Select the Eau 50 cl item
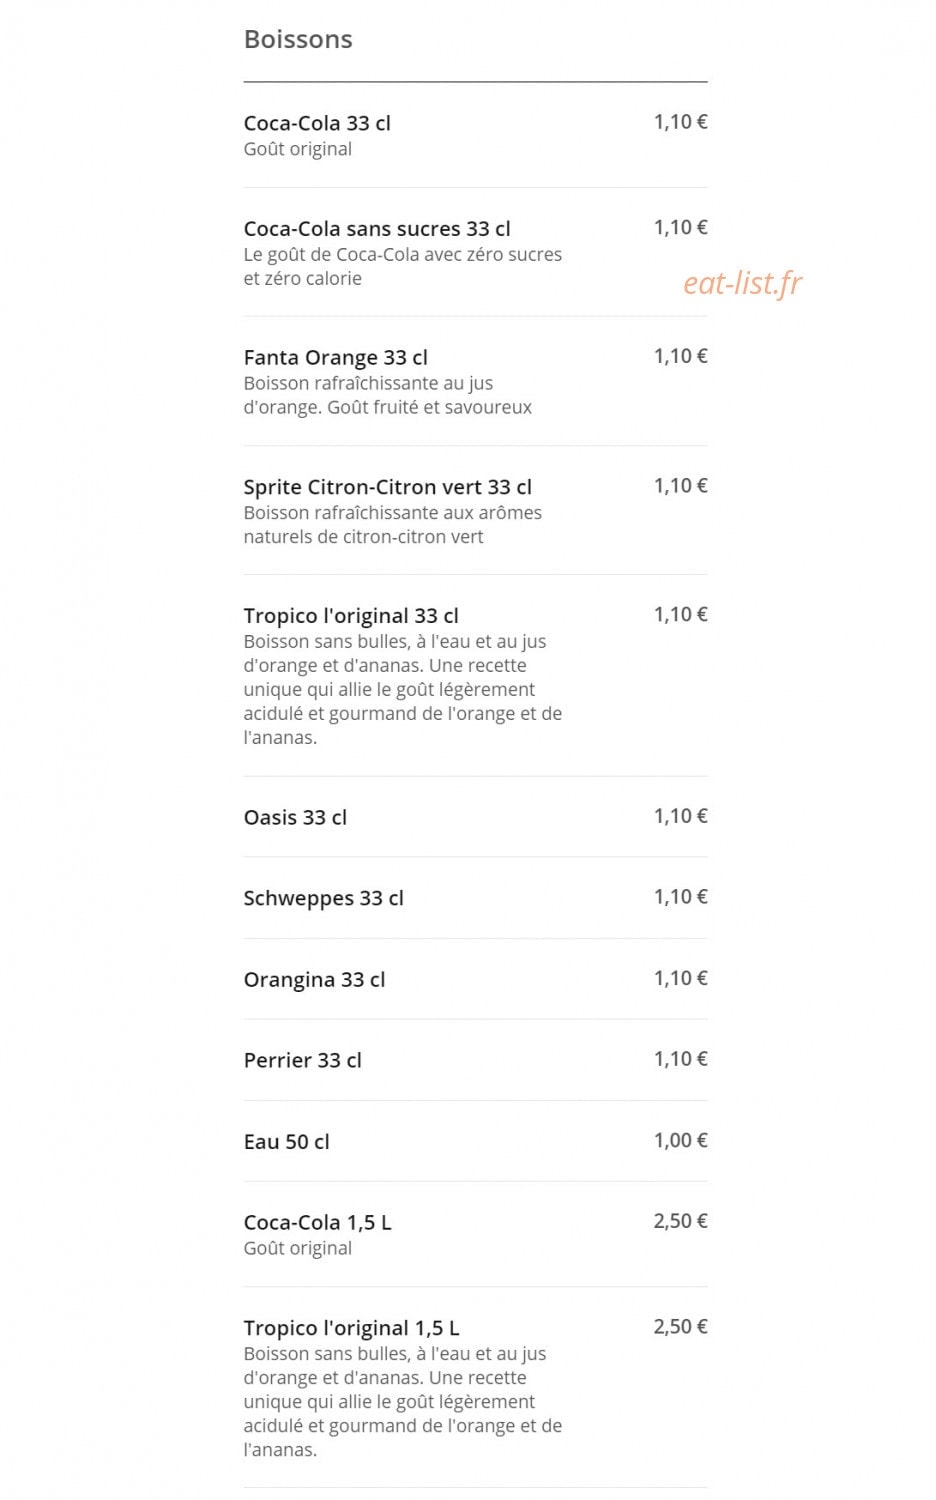This screenshot has height=1500, width=936. coord(286,1142)
